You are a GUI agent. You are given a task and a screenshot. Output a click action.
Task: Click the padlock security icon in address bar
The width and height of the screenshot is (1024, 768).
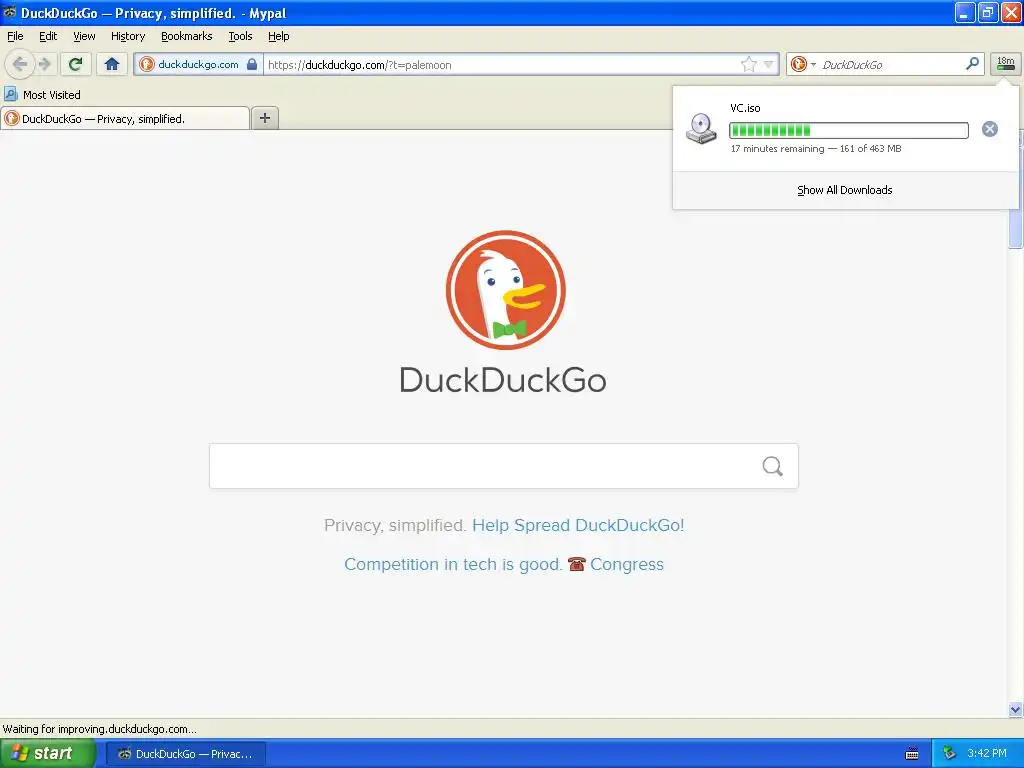point(252,64)
